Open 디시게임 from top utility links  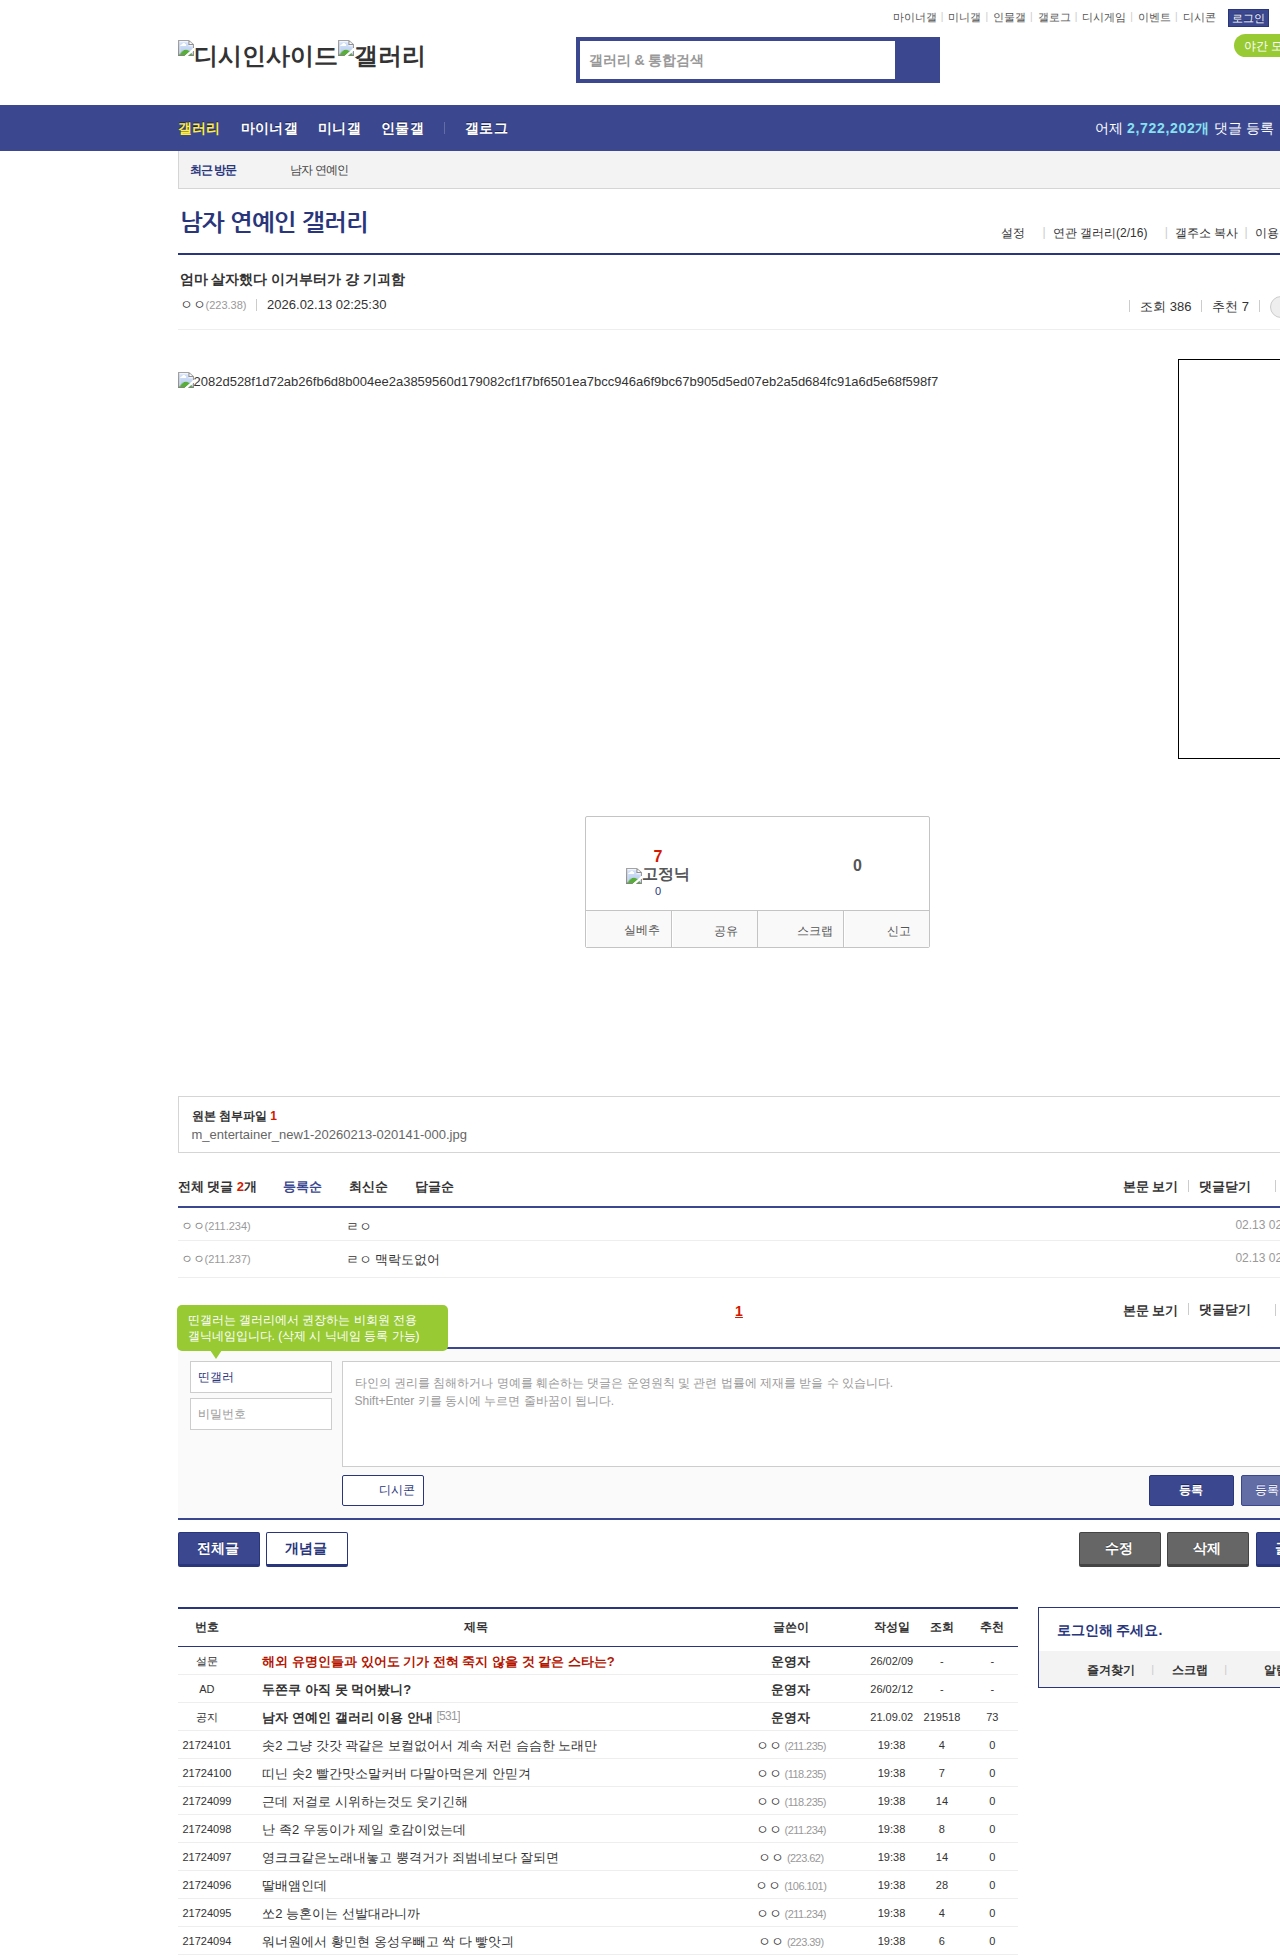coord(1103,17)
